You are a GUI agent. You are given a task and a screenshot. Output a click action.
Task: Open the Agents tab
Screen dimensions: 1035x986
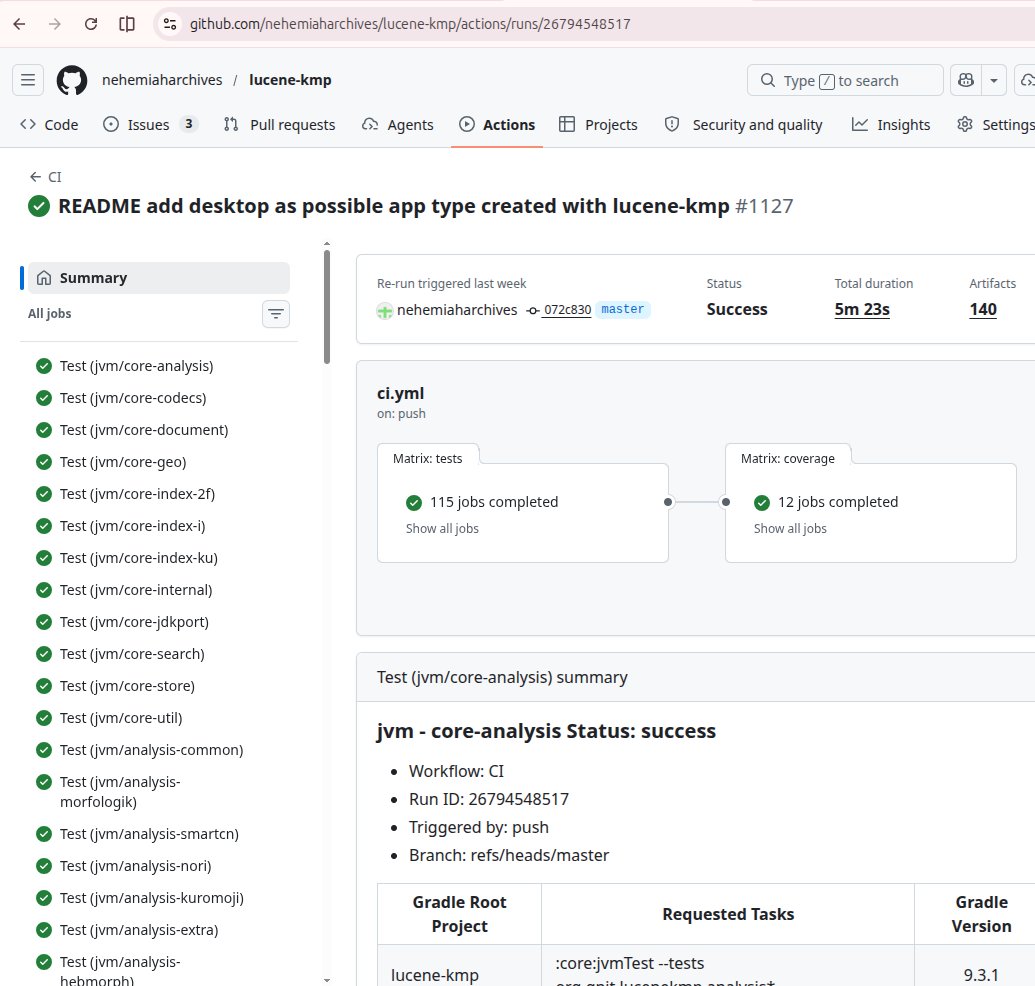[398, 125]
